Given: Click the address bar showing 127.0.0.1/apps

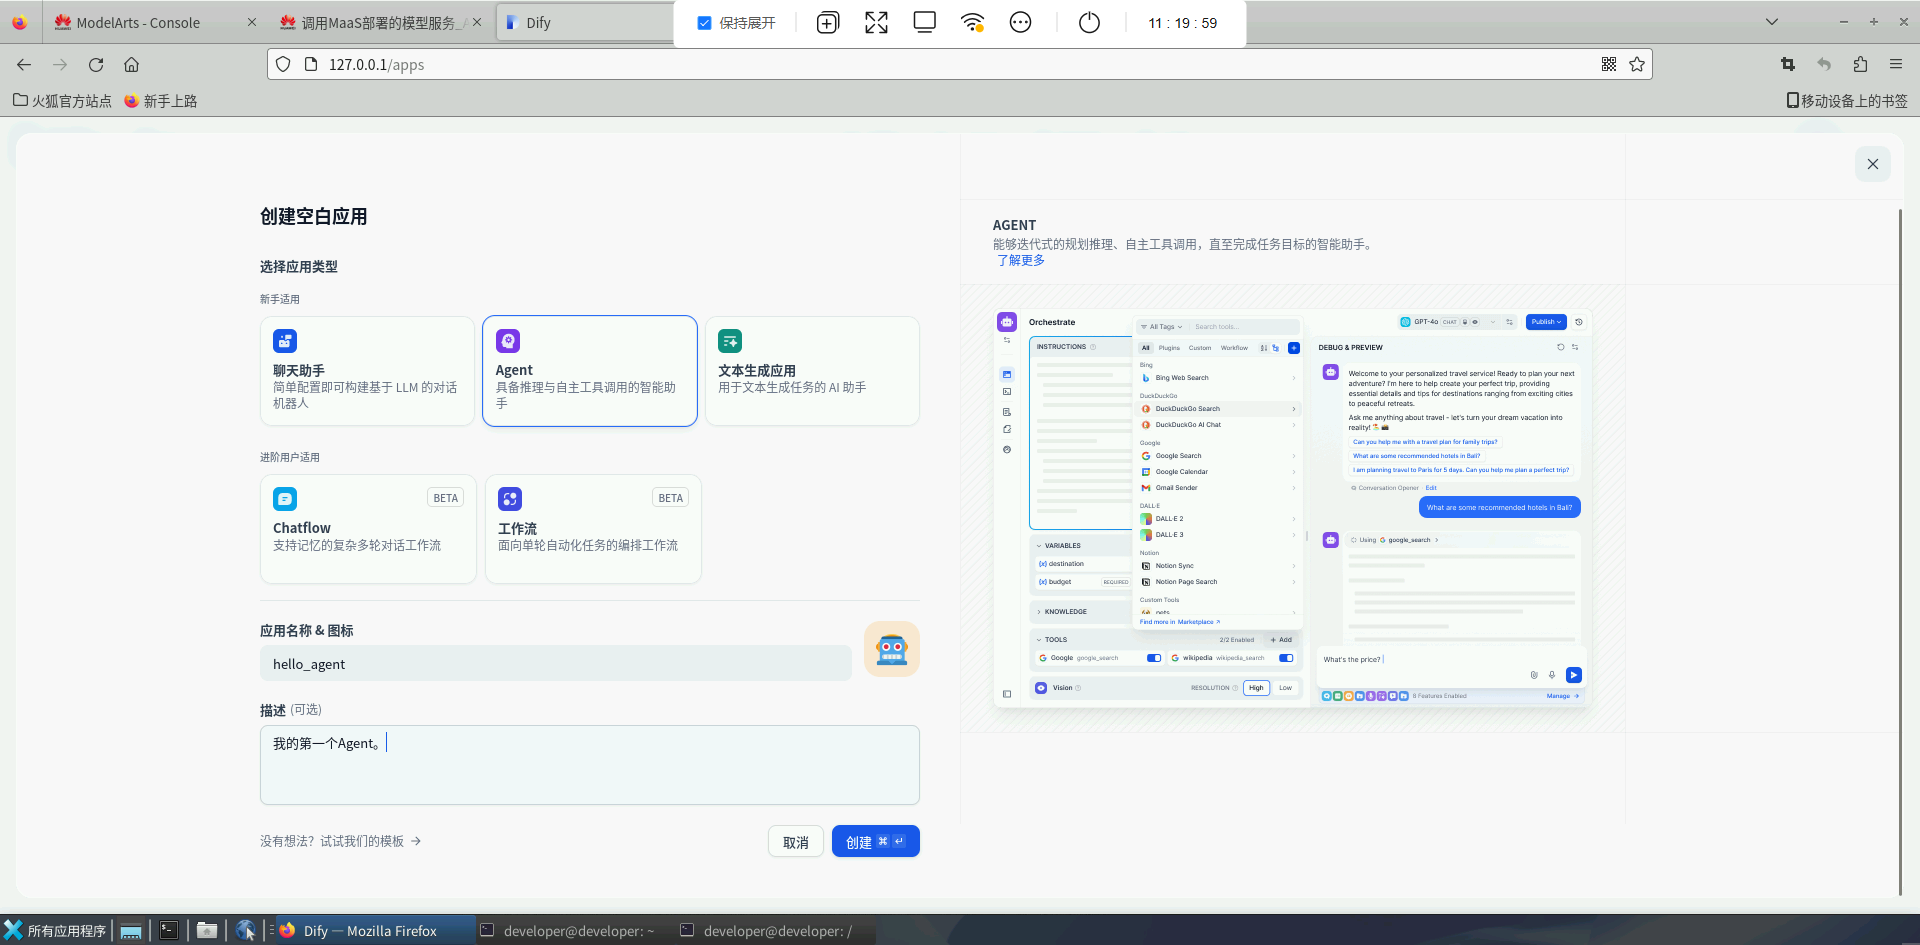Looking at the screenshot, I should 960,64.
